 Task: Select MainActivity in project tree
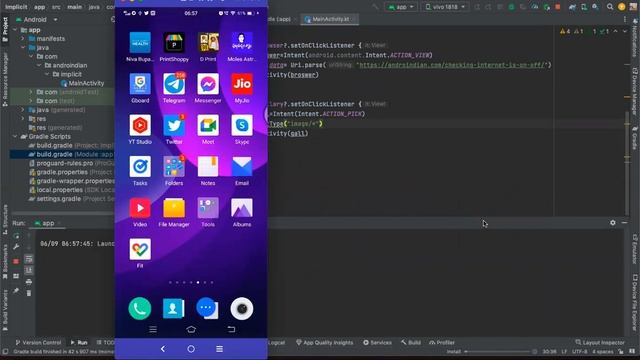pos(82,83)
